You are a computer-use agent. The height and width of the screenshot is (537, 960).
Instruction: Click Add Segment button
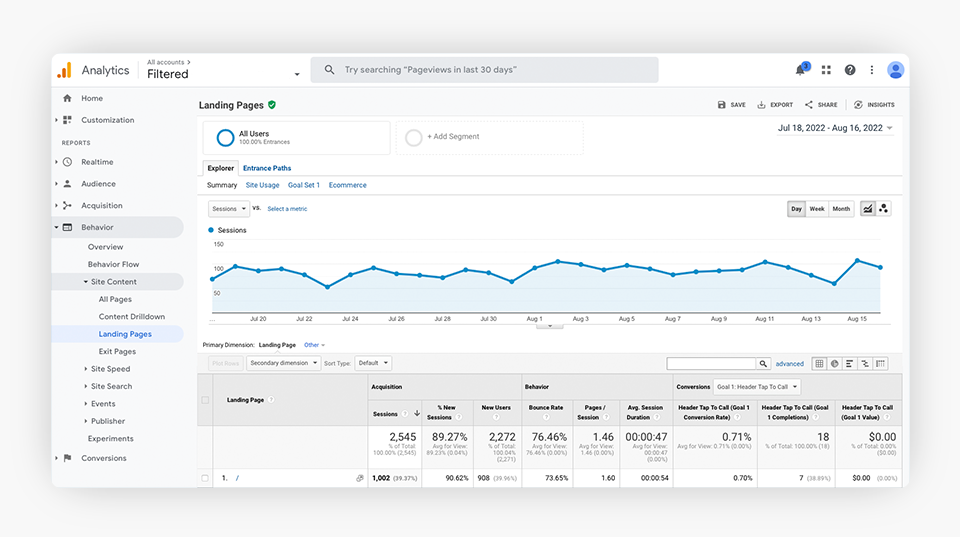coord(452,137)
